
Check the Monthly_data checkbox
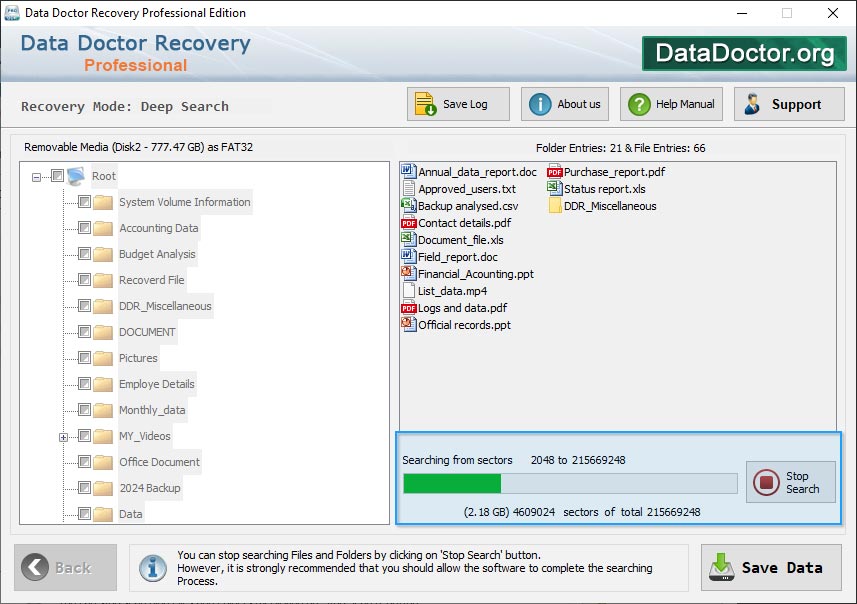[x=84, y=409]
